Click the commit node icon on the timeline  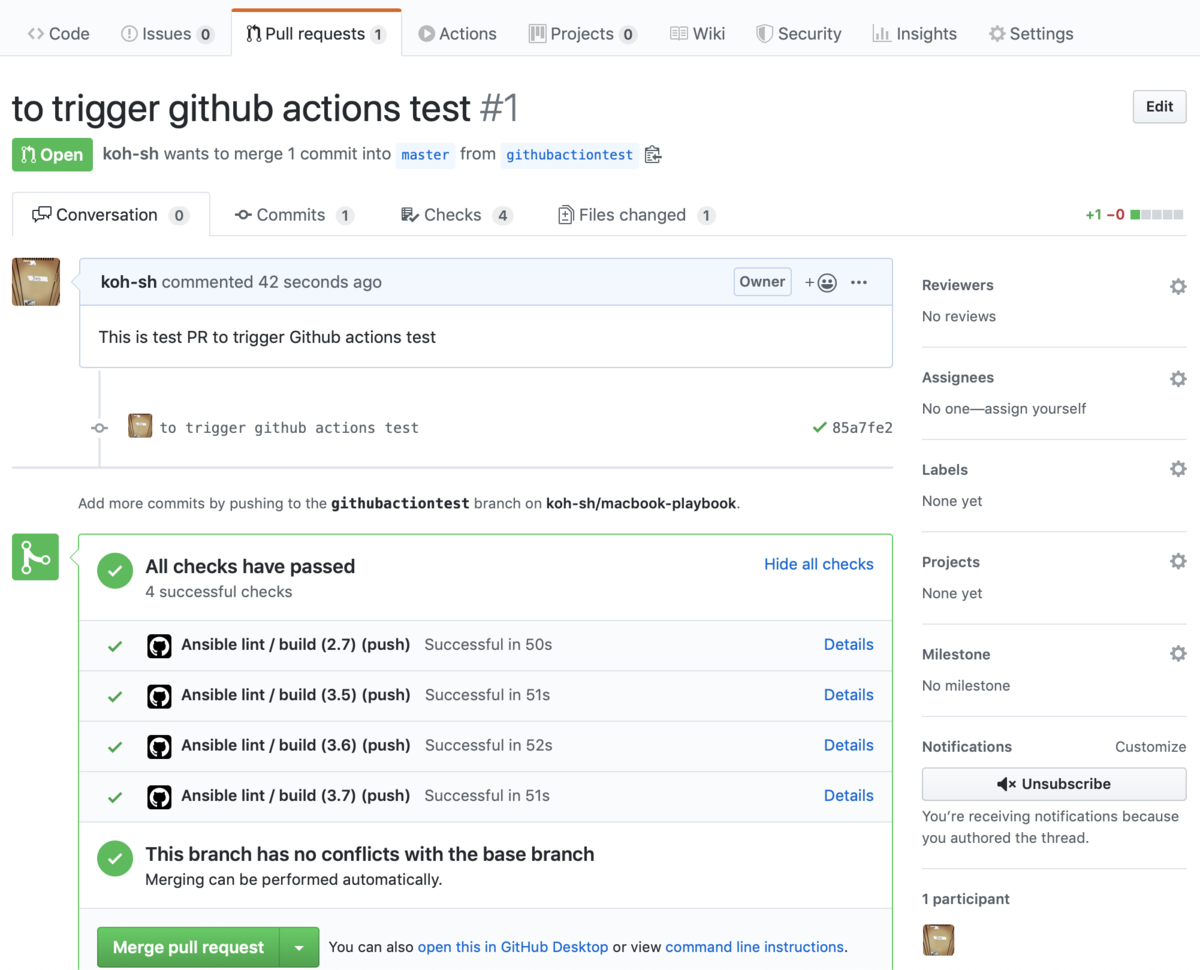[99, 428]
